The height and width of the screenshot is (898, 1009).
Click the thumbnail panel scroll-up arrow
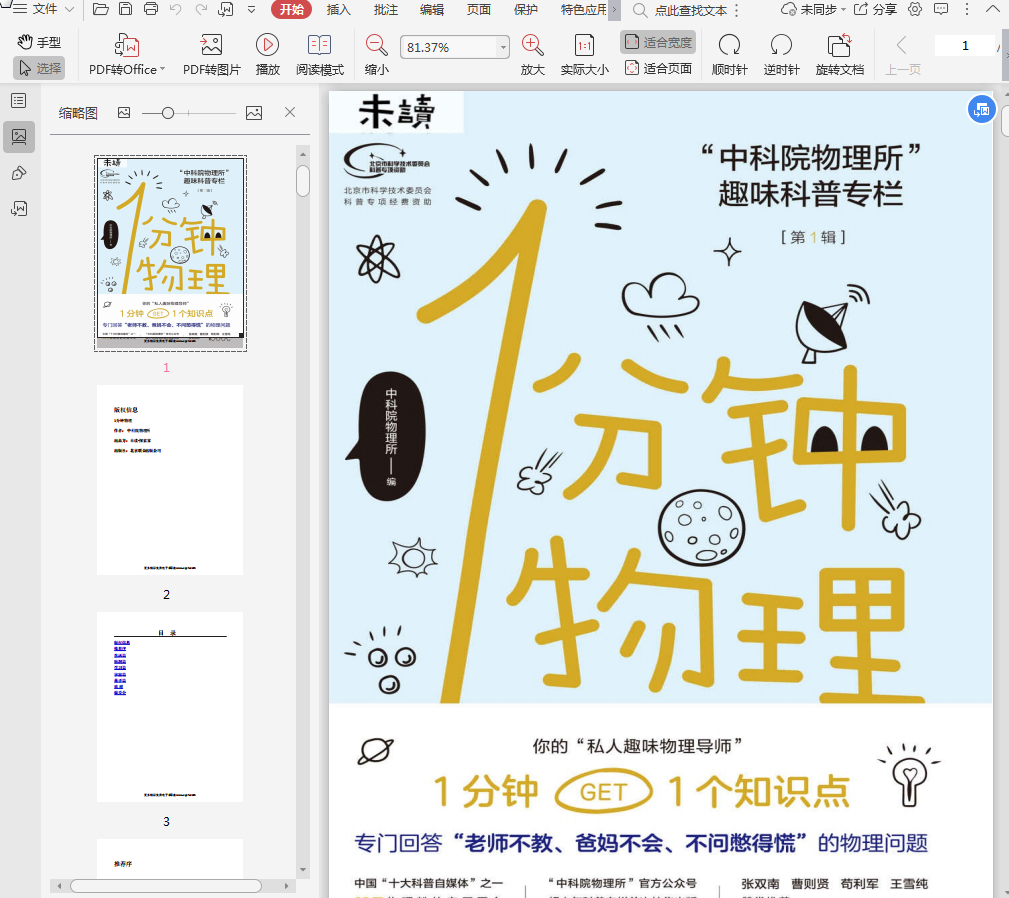pos(303,154)
